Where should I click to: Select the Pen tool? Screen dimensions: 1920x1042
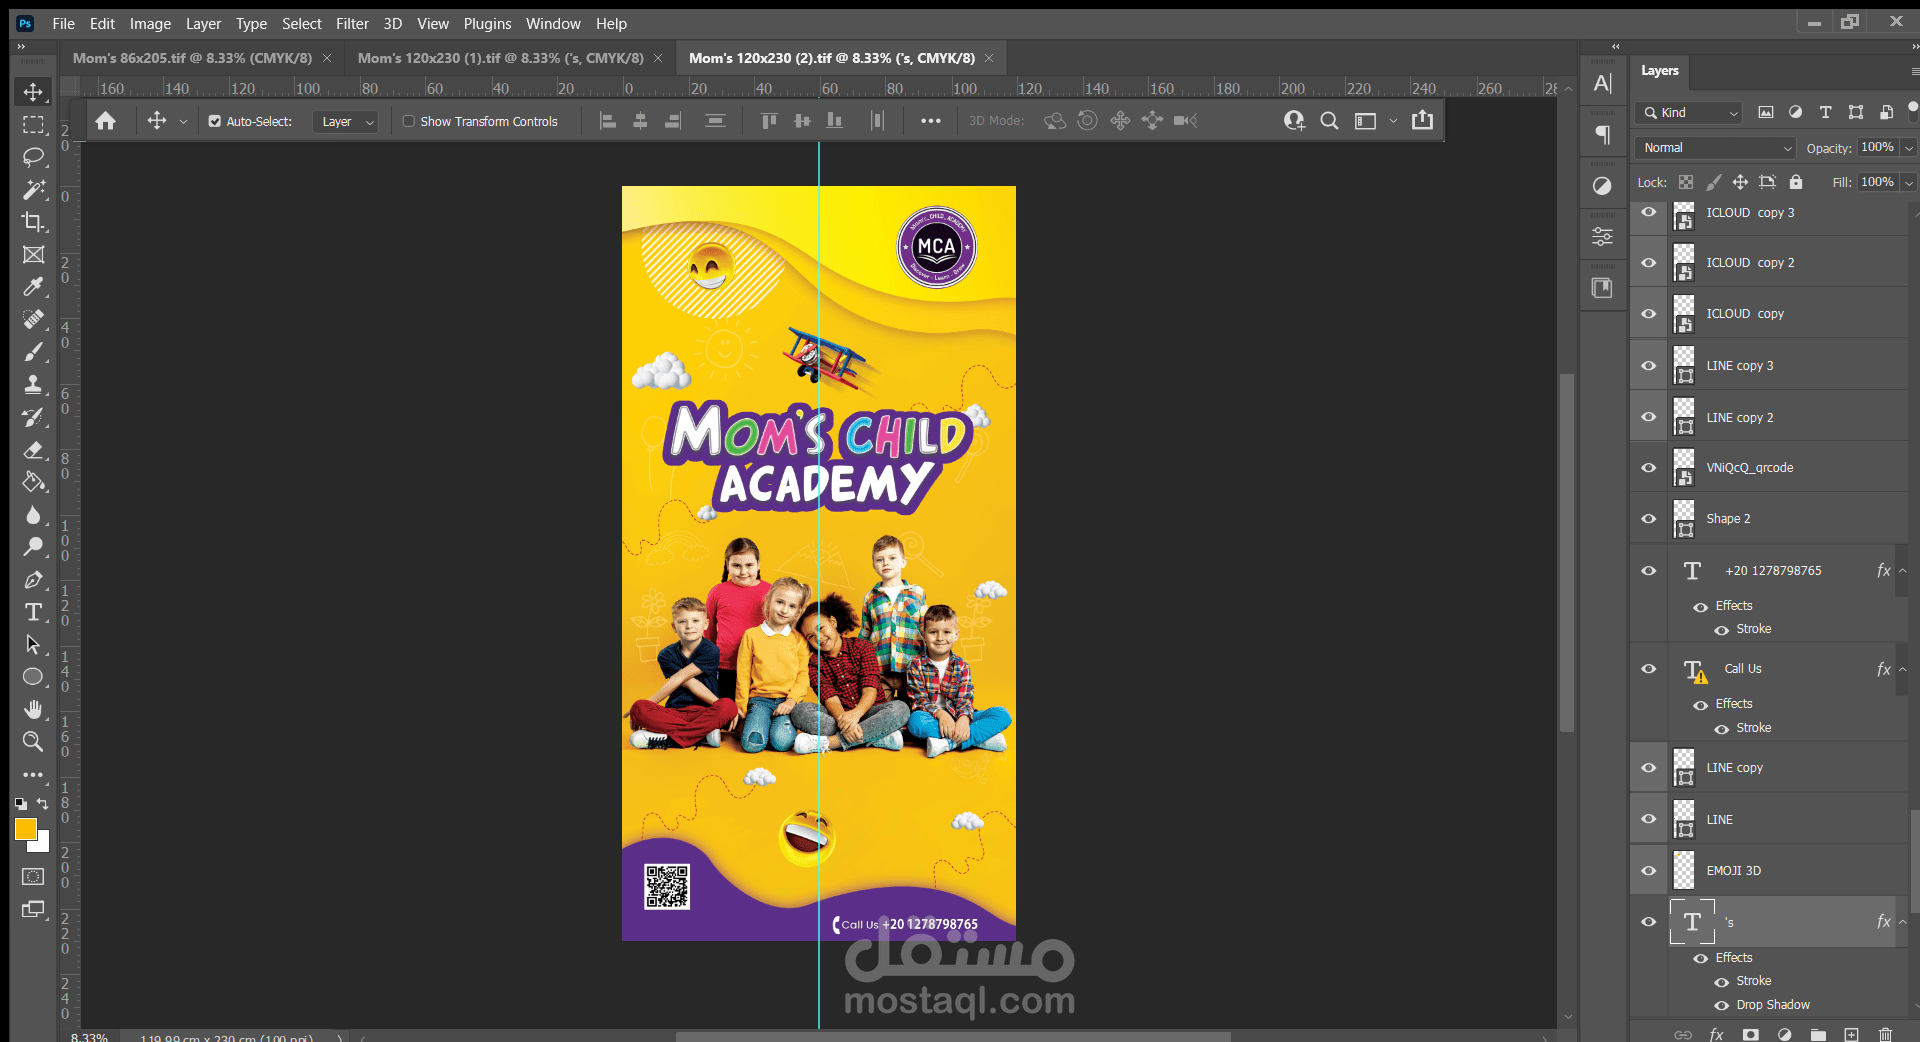pos(33,580)
